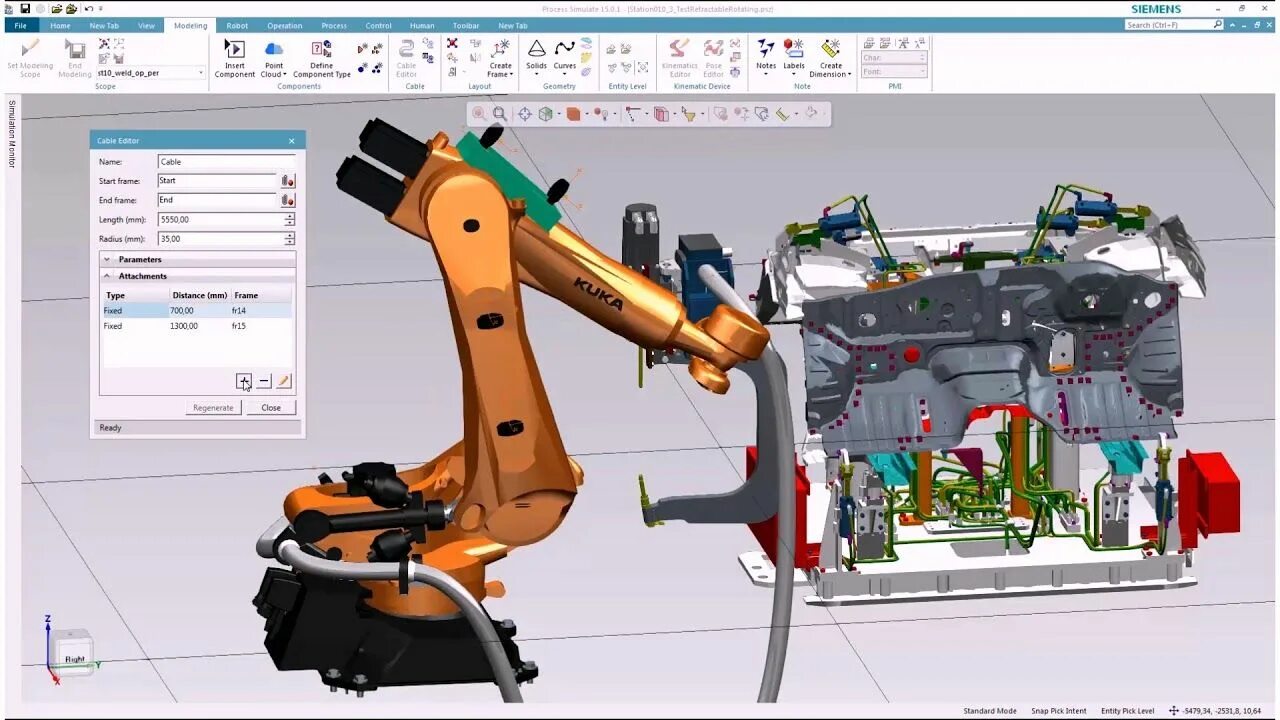Image resolution: width=1280 pixels, height=720 pixels.
Task: Click the End frame input field
Action: pos(217,200)
